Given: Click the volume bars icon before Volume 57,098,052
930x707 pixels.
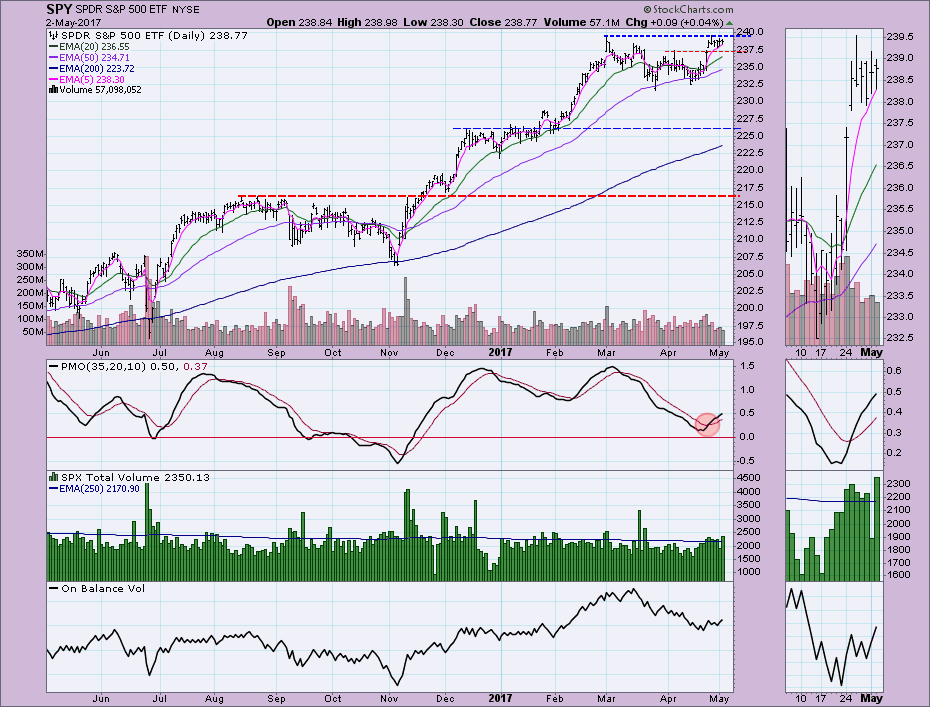Looking at the screenshot, I should (53, 90).
